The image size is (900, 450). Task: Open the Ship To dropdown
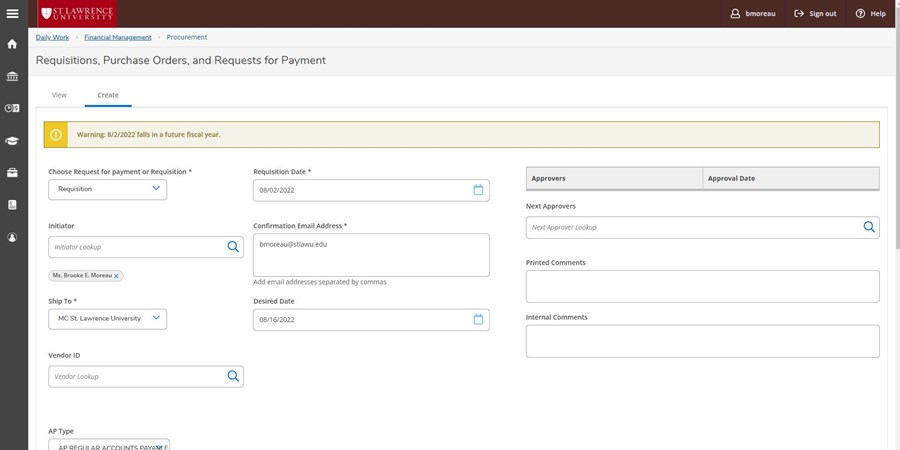[x=107, y=319]
